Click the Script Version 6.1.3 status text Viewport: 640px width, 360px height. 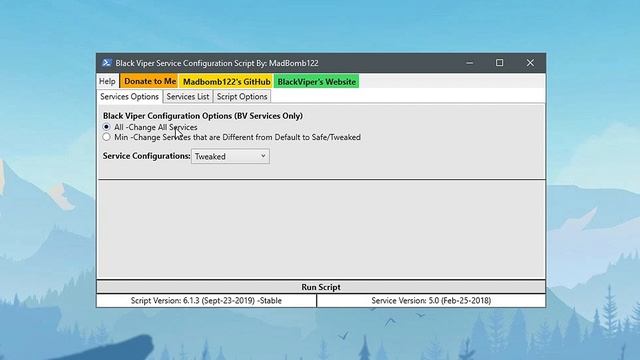pos(206,301)
